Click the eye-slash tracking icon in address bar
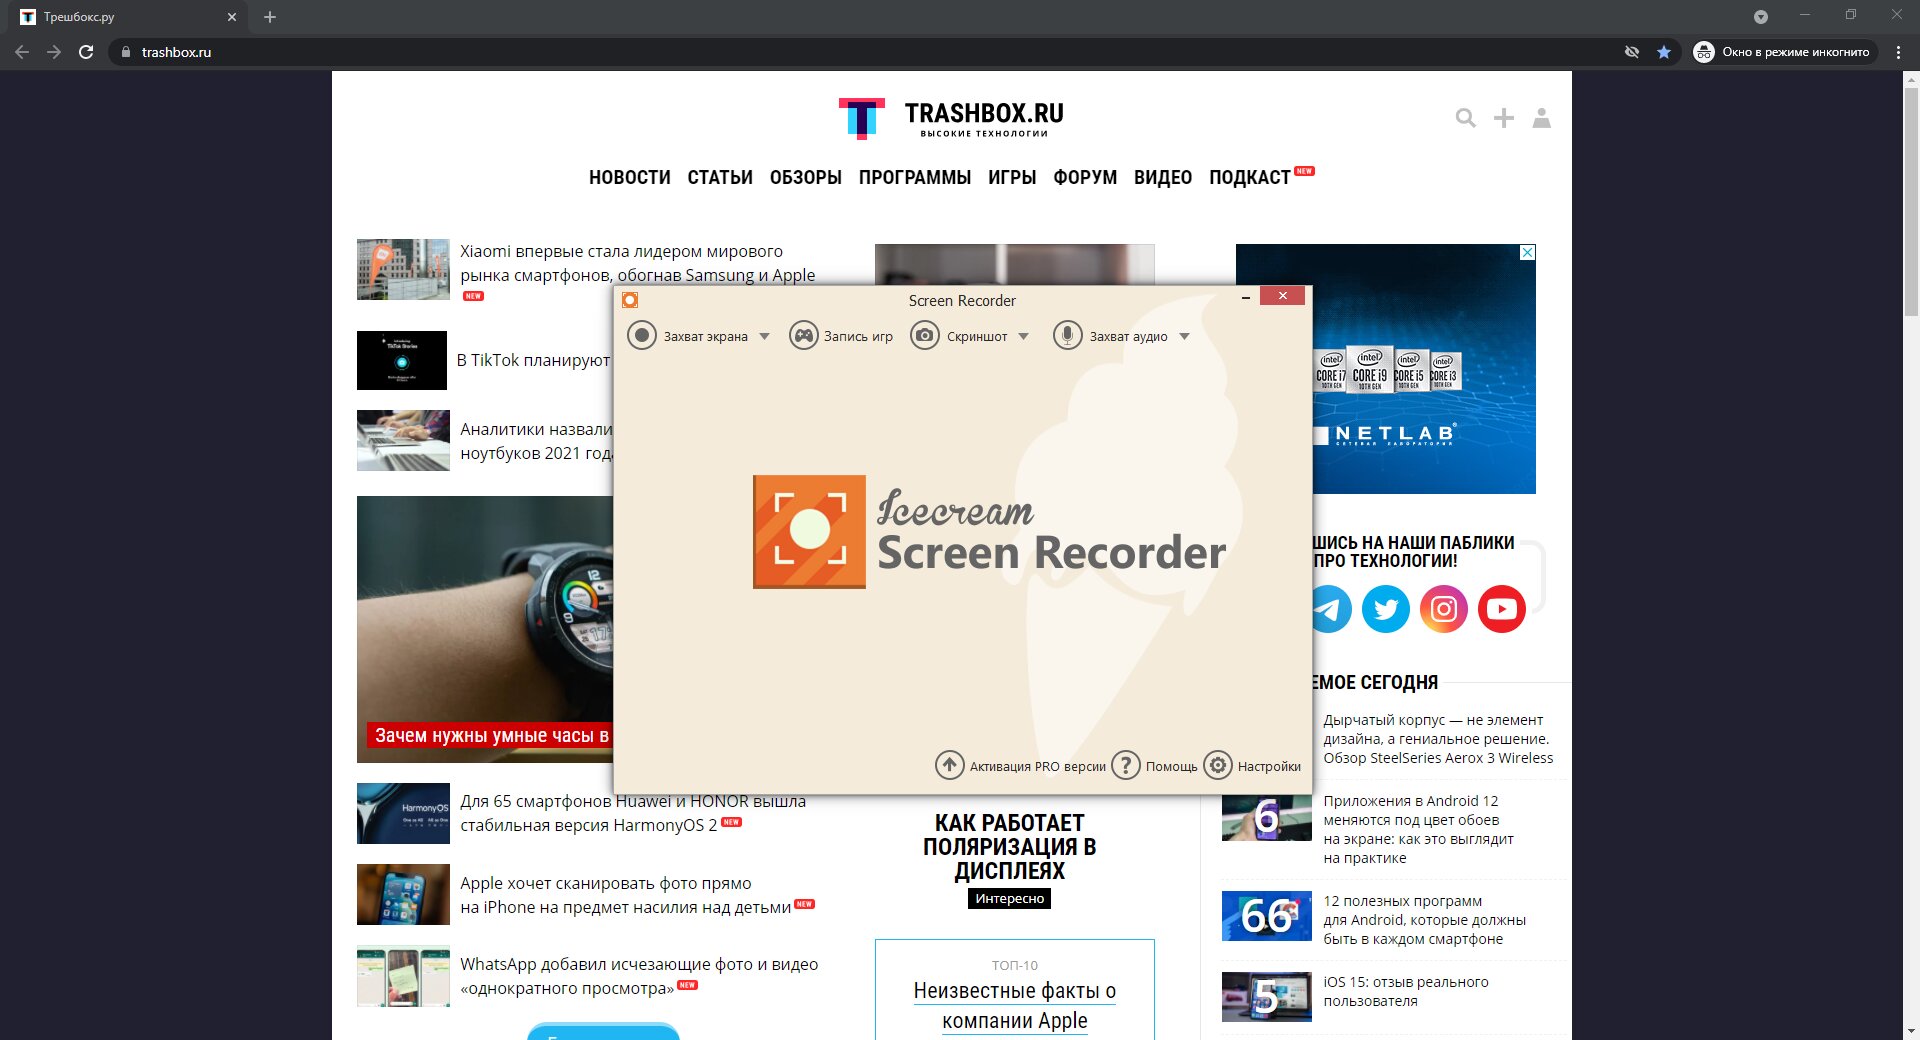The height and width of the screenshot is (1040, 1920). click(1632, 52)
